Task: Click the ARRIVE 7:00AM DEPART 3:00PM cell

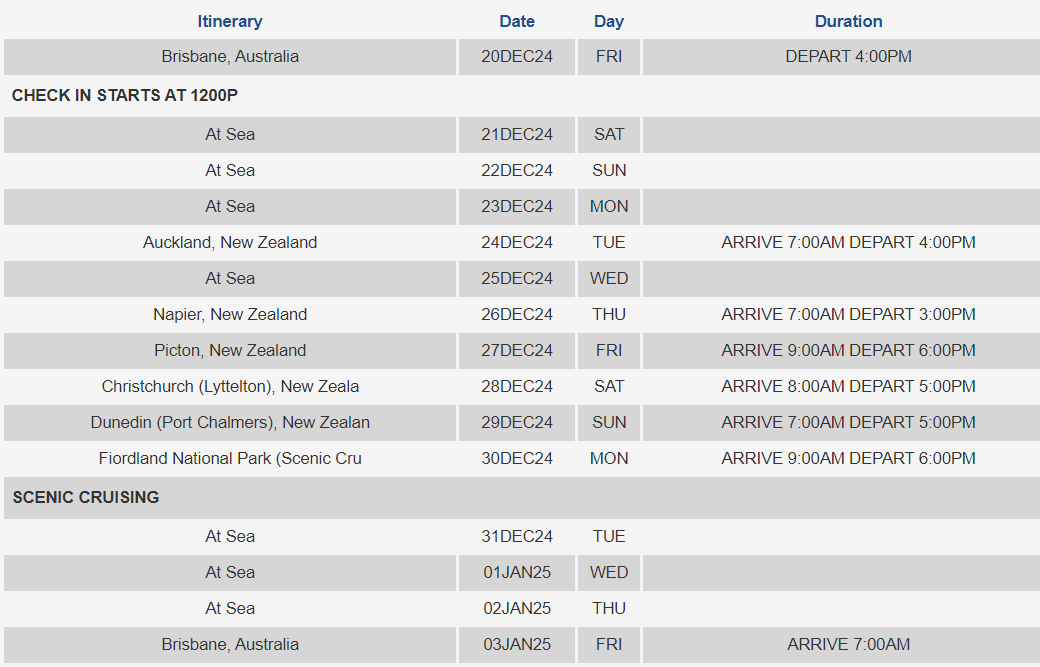Action: pos(848,314)
